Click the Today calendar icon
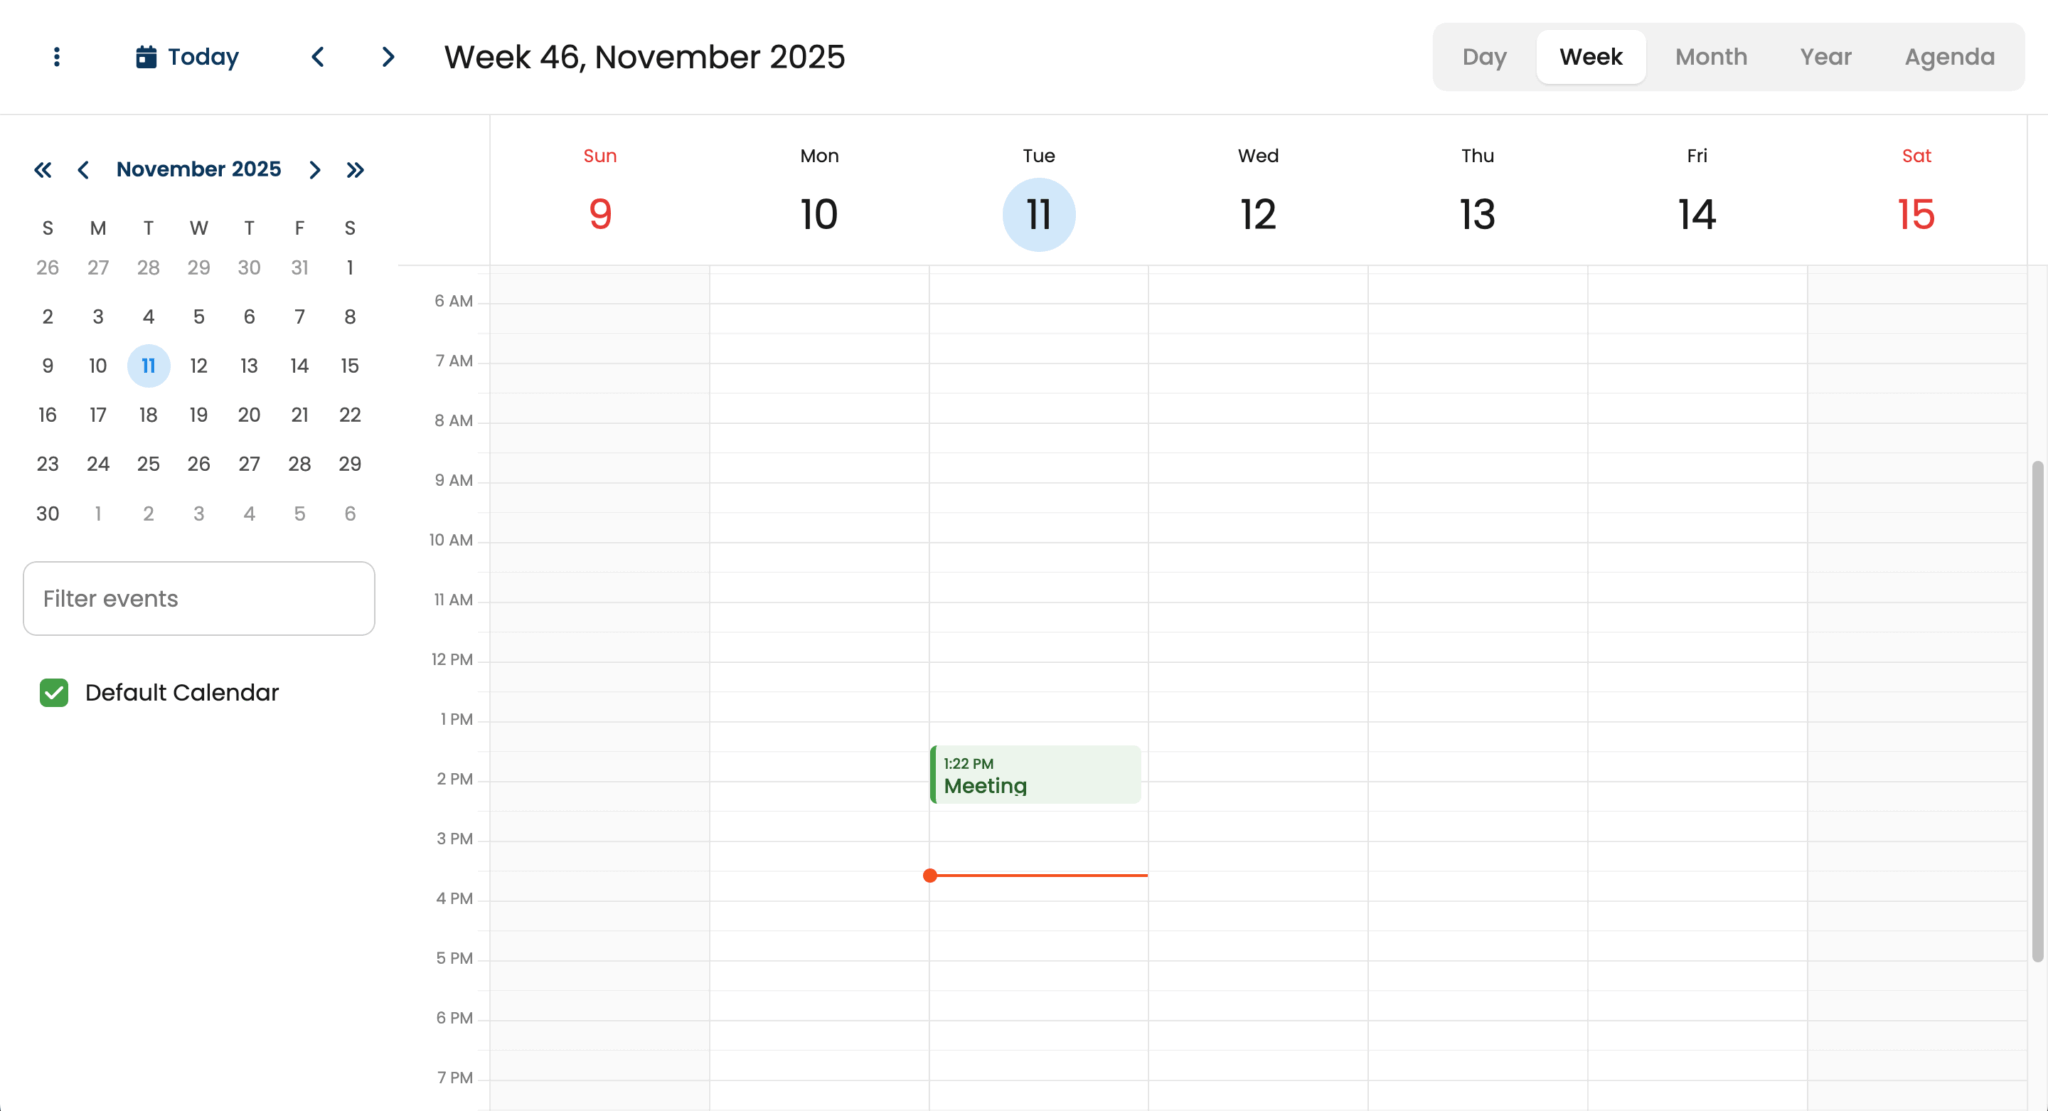Screen dimensions: 2048x1111 [x=146, y=57]
